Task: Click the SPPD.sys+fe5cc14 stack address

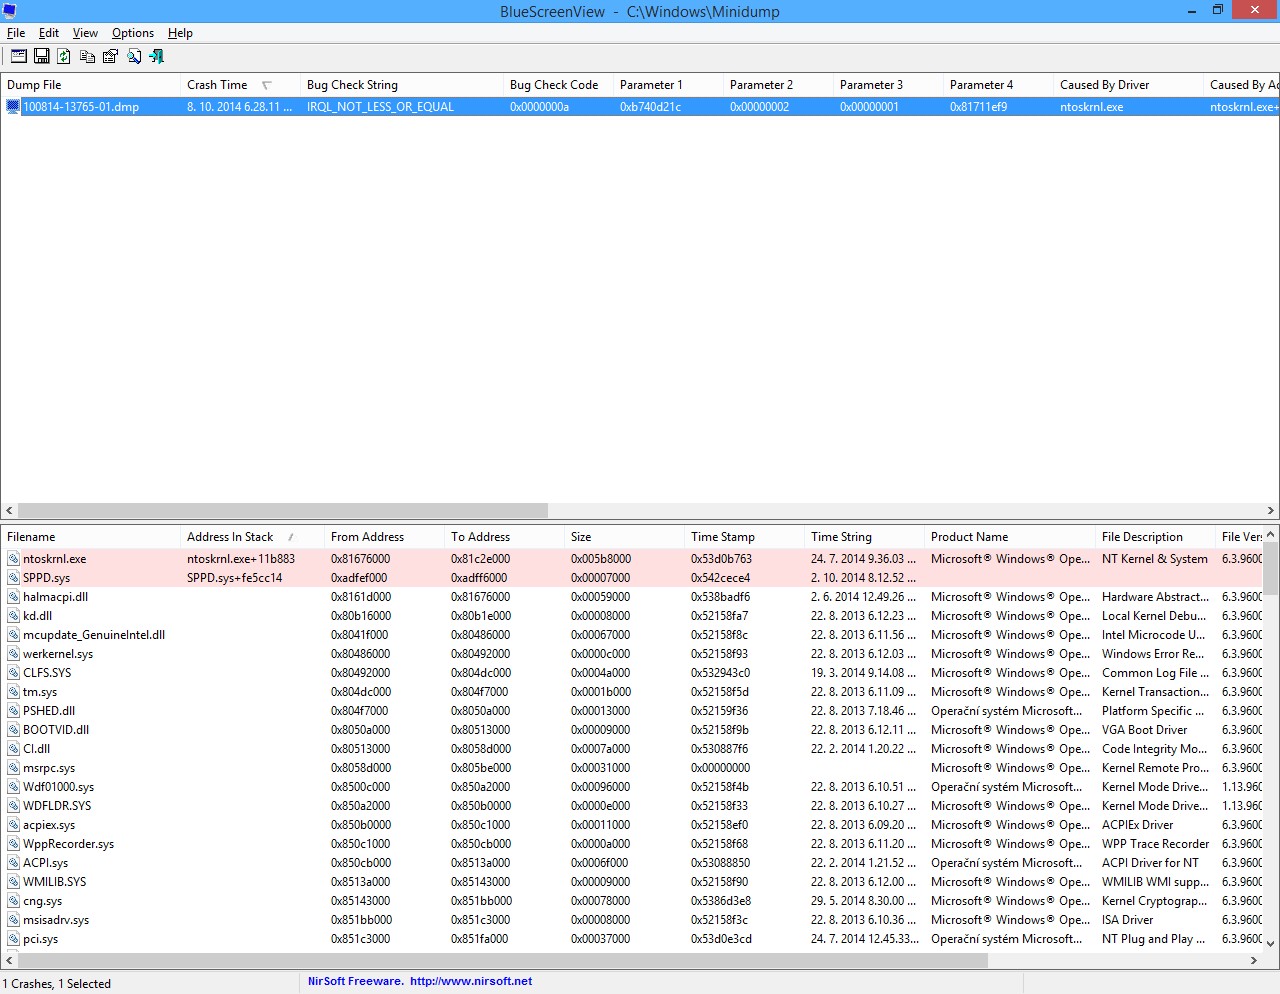Action: [x=235, y=578]
